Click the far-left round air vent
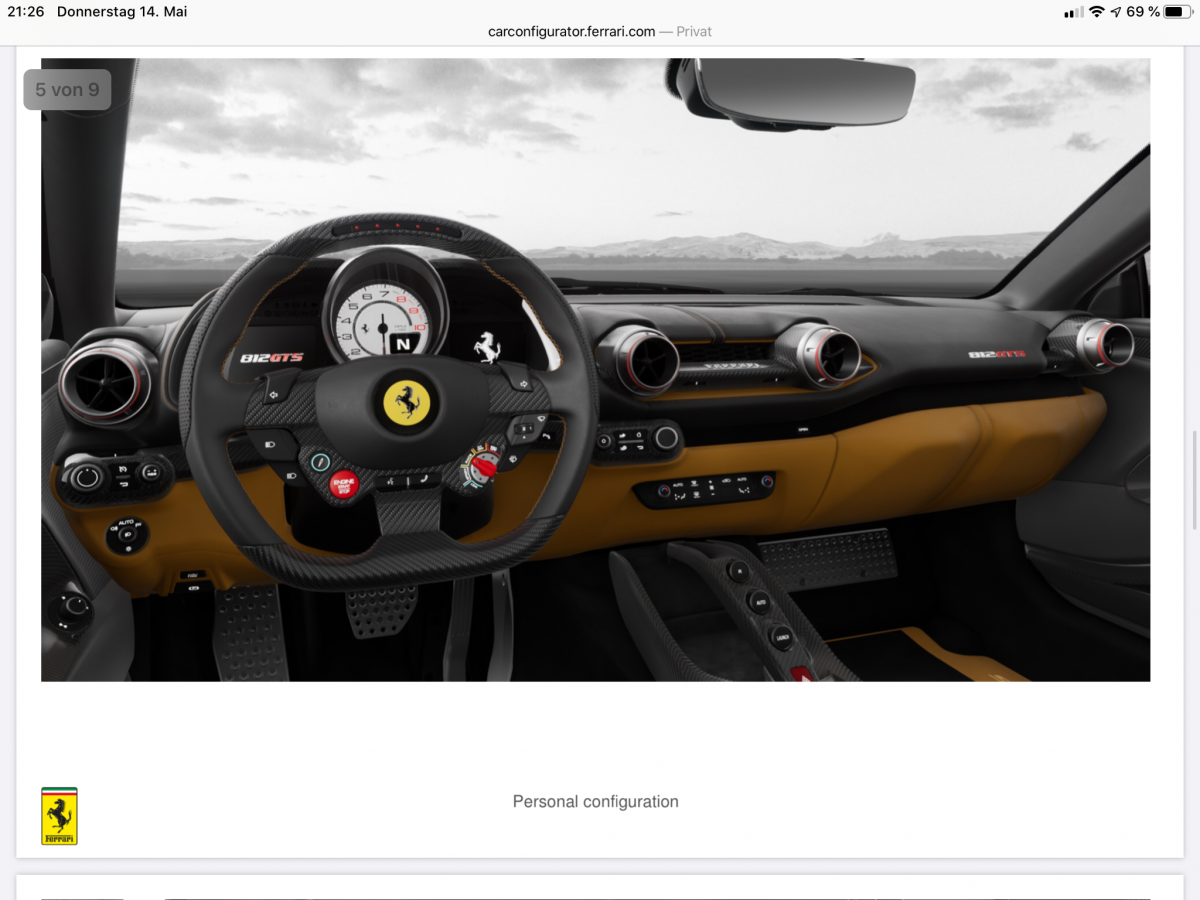This screenshot has height=900, width=1200. click(x=104, y=382)
